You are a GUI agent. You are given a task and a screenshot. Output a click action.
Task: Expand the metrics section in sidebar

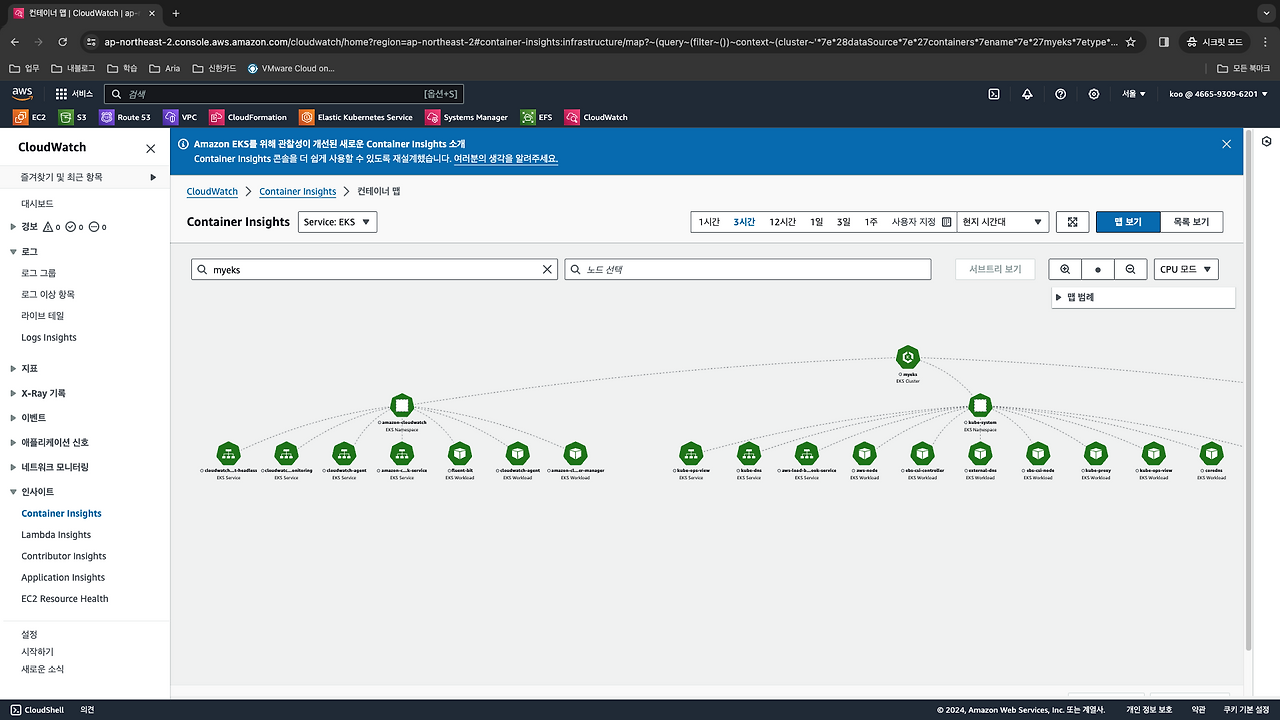tap(14, 369)
